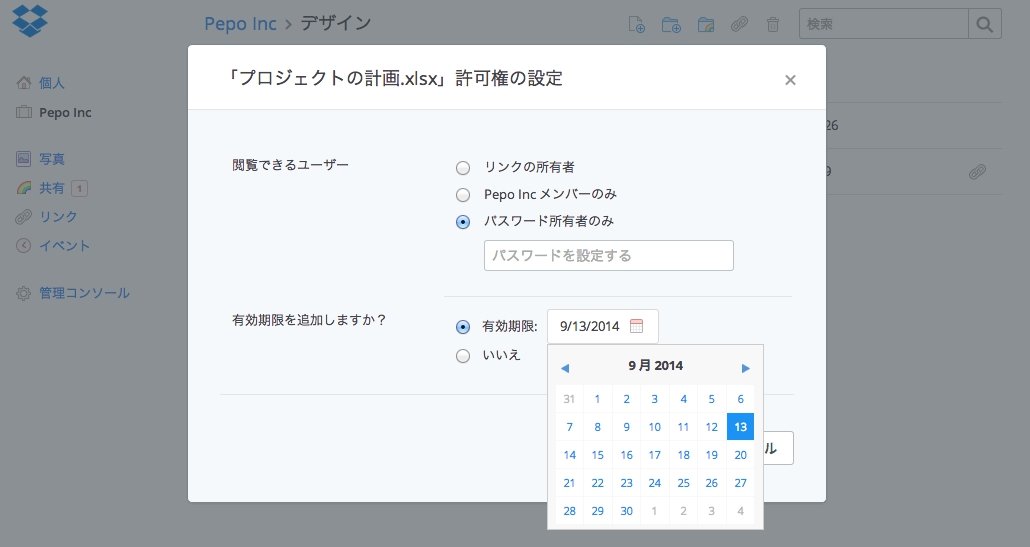1030x547 pixels.
Task: Click the chain icon beside リンク
Action: pyautogui.click(x=24, y=217)
